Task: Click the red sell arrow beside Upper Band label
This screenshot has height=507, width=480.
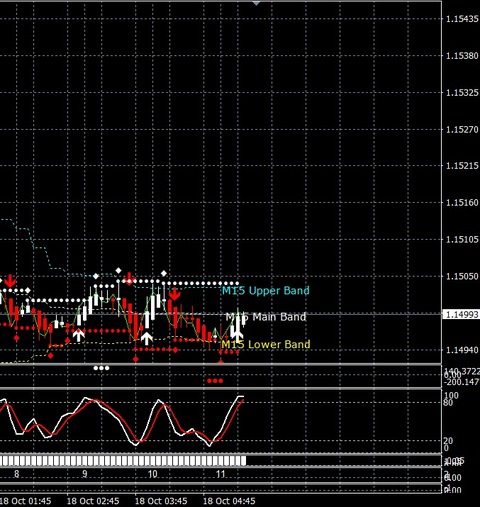Action: pyautogui.click(x=174, y=294)
